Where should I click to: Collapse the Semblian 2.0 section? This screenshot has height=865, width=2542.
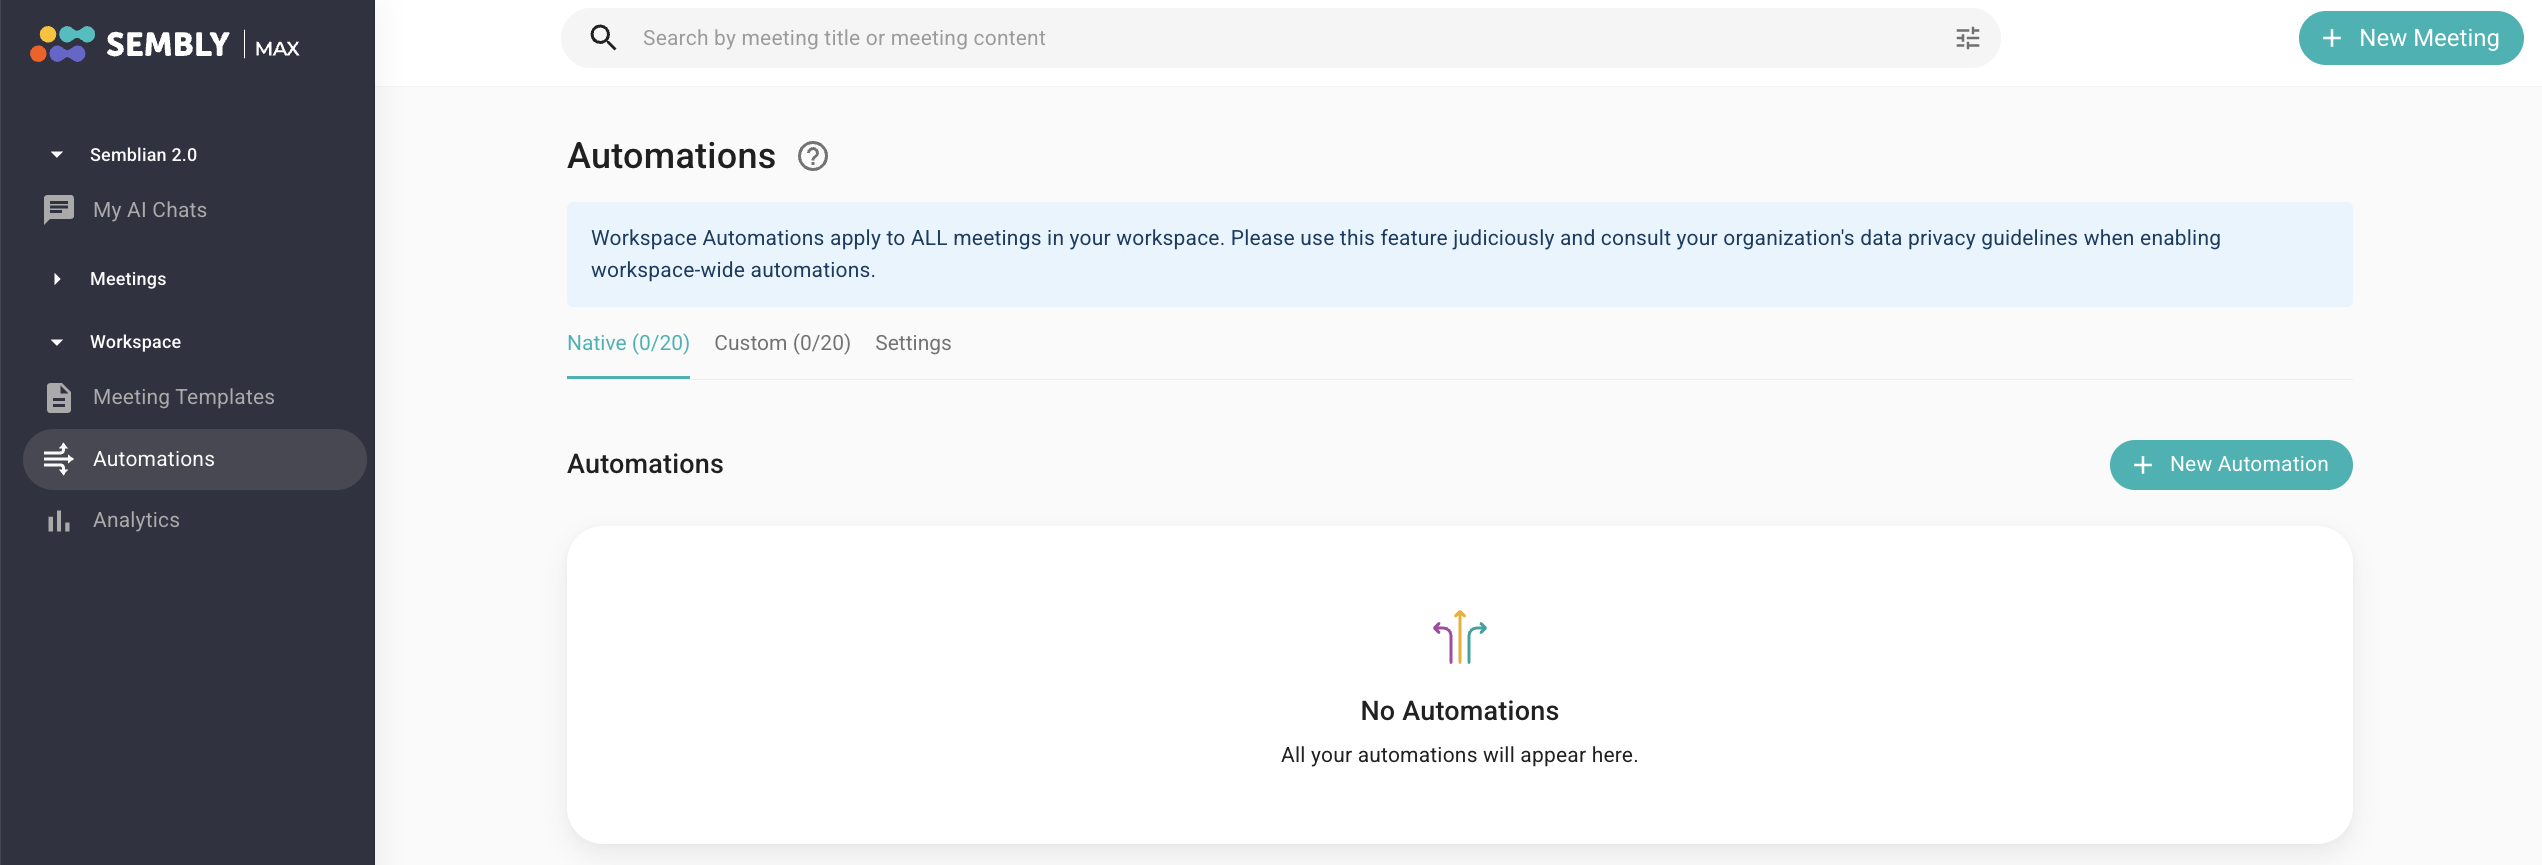click(57, 155)
